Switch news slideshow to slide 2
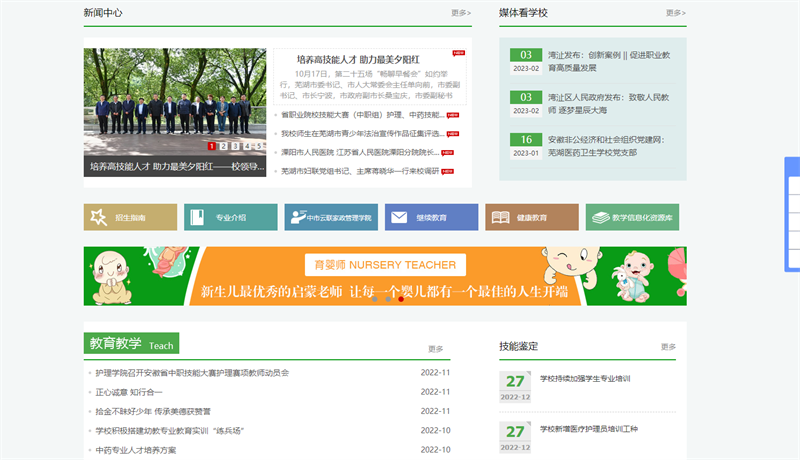Viewport: 800px width, 460px height. (223, 146)
